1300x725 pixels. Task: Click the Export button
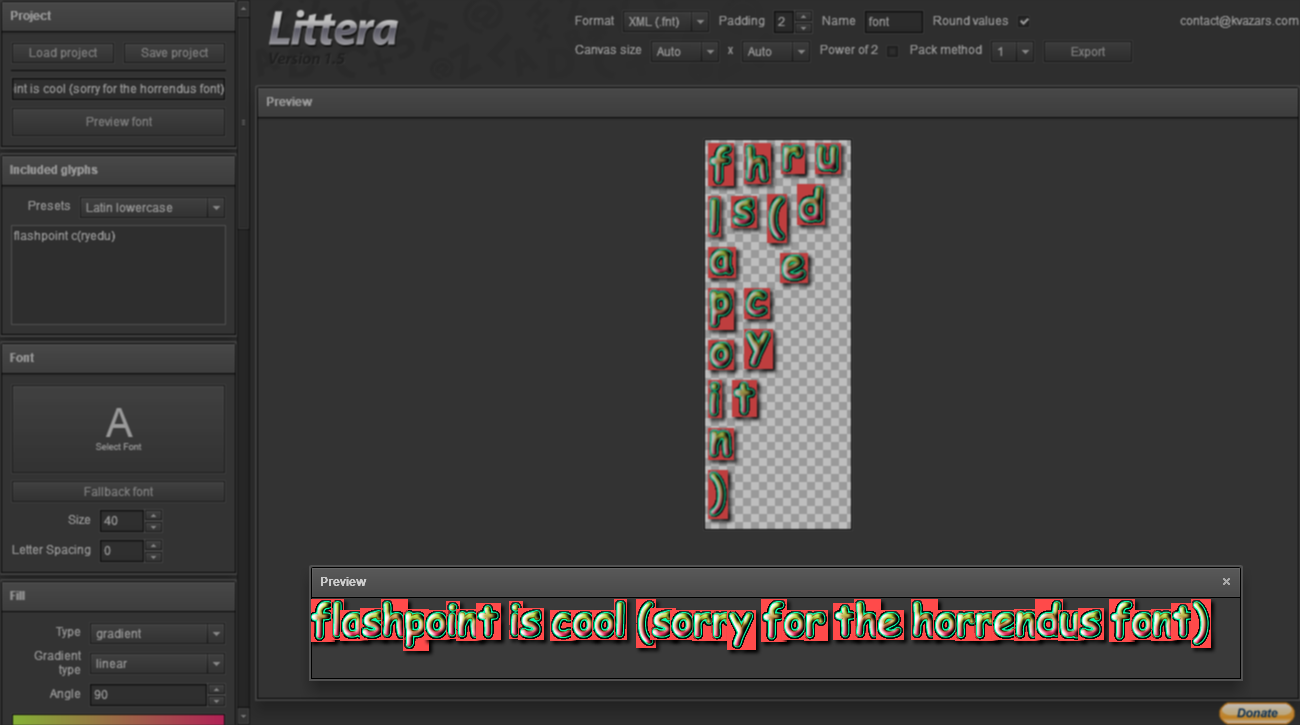1088,52
